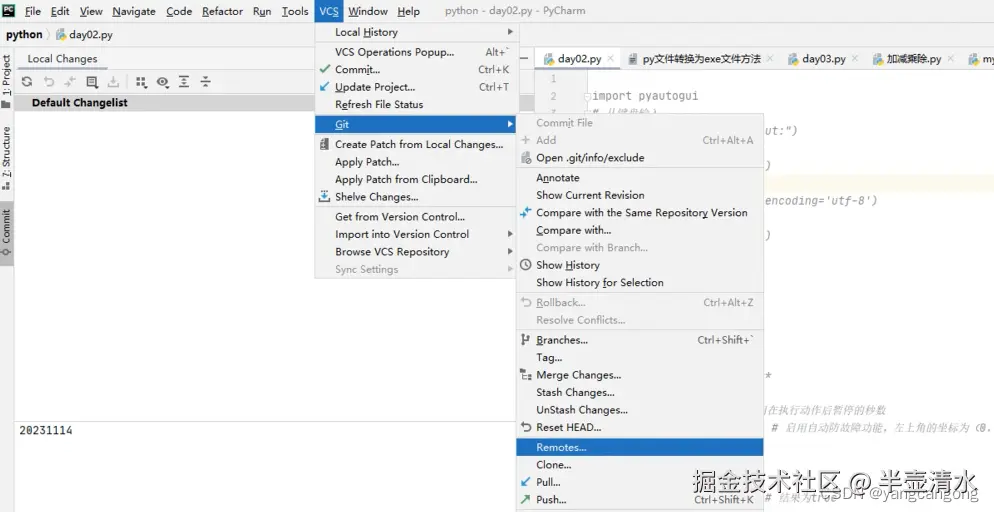Choose Apply Patch... entry
The height and width of the screenshot is (512, 994).
click(x=416, y=162)
